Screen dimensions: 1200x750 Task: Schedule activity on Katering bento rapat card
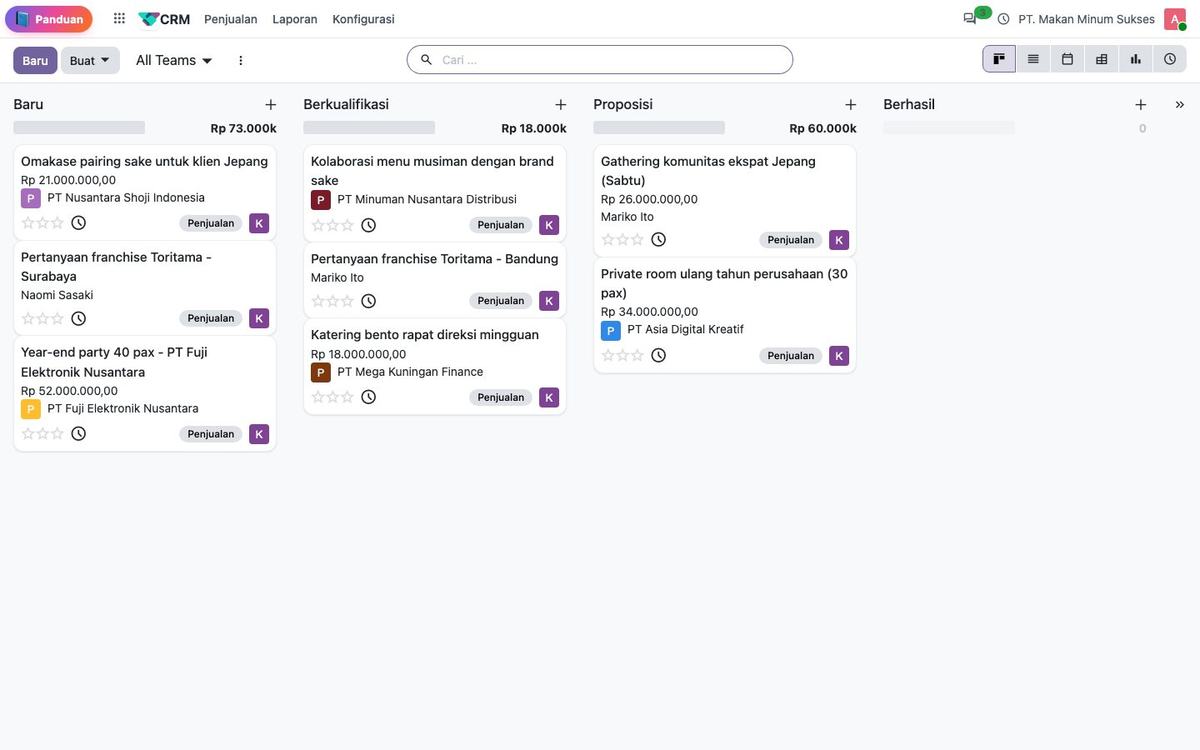coord(368,397)
